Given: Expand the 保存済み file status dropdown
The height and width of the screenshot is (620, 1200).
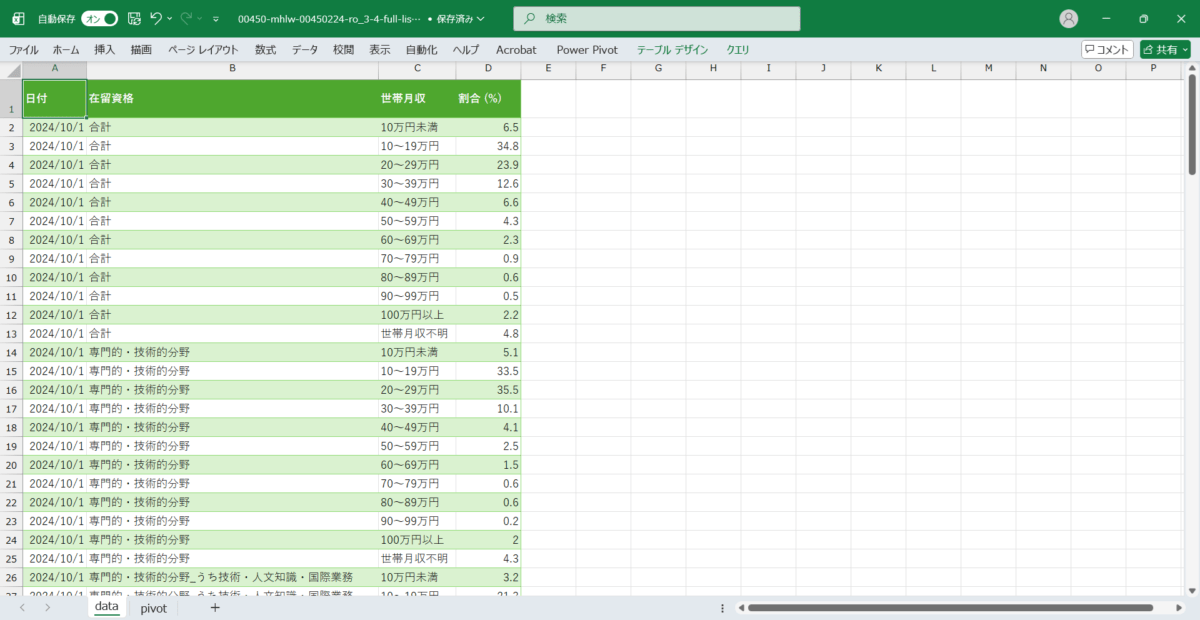Looking at the screenshot, I should point(481,19).
